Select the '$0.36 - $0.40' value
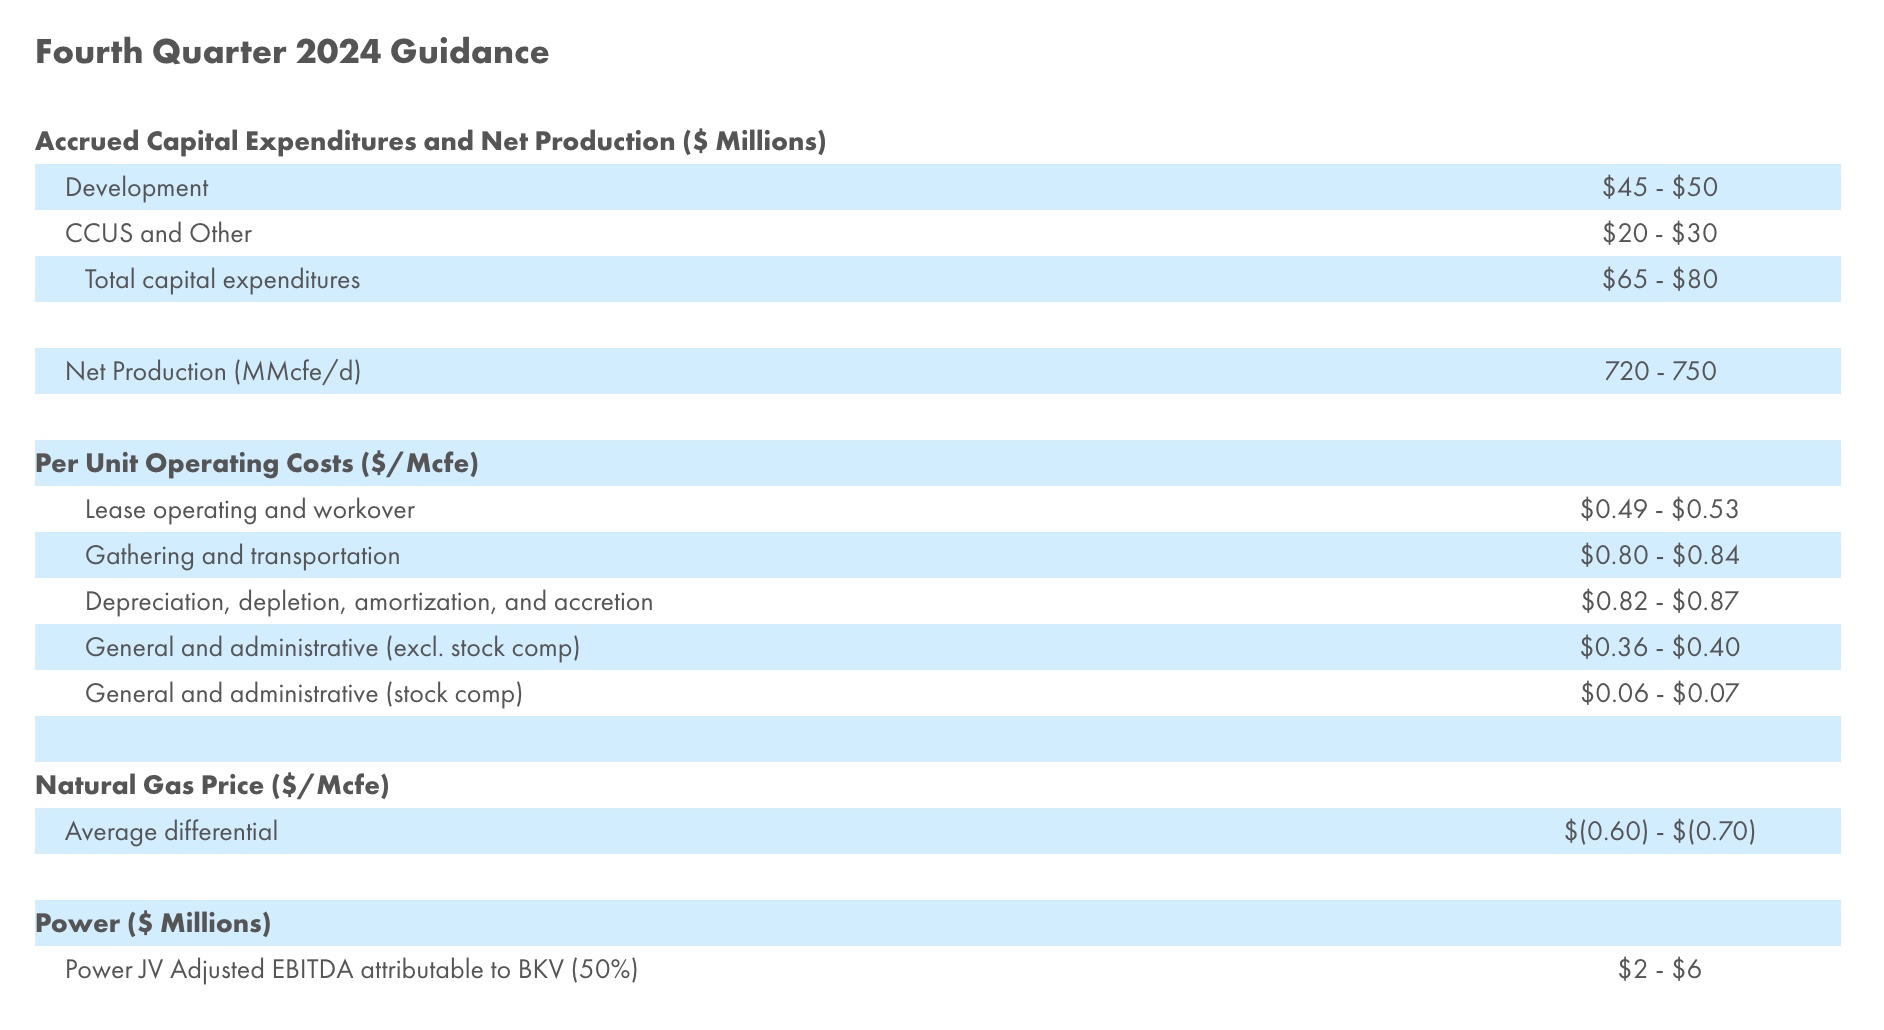Viewport: 1884px width, 1030px height. pyautogui.click(x=1660, y=647)
